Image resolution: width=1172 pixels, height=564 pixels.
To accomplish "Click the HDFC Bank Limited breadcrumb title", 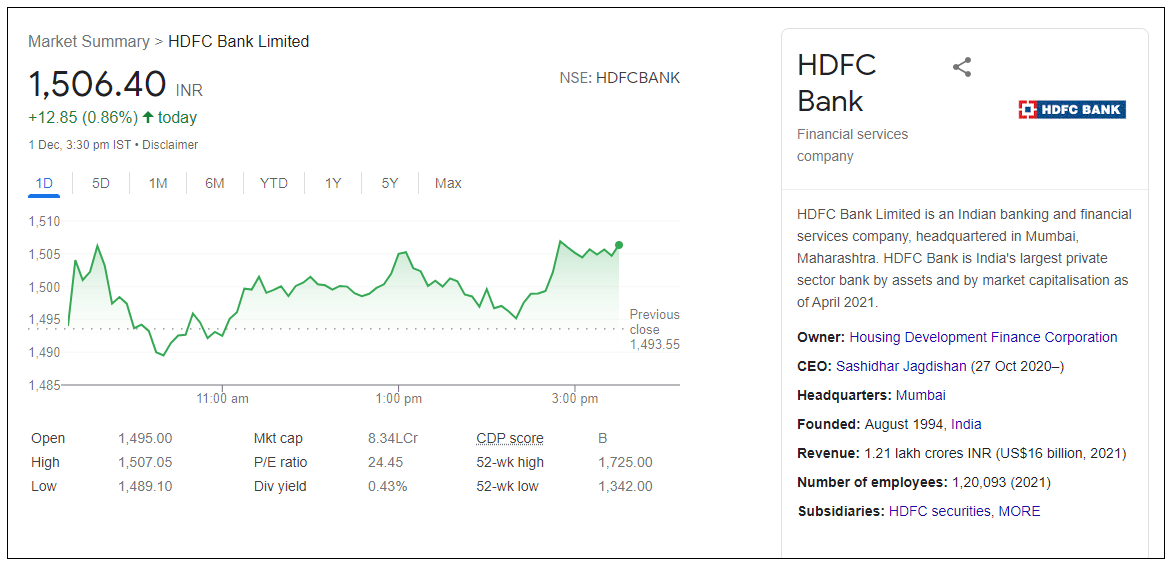I will tap(238, 42).
